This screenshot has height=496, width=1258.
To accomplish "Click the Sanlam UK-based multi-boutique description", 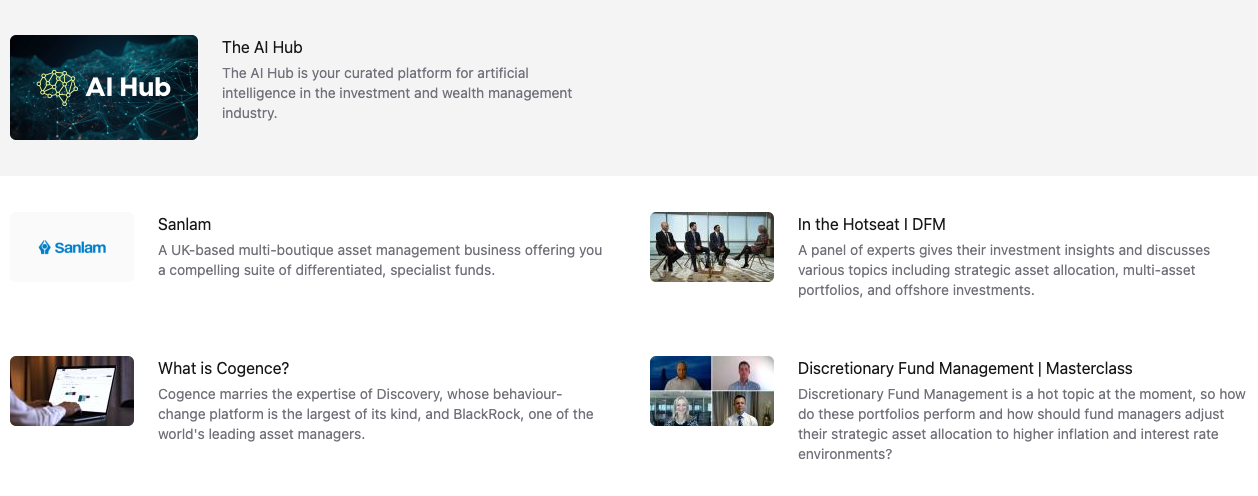I will click(x=380, y=260).
